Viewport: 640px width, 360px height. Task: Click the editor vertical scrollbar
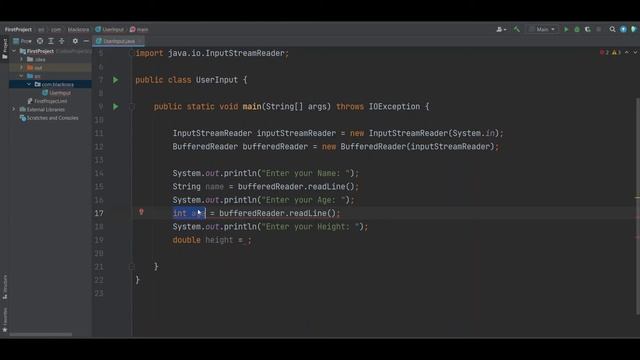[638, 206]
